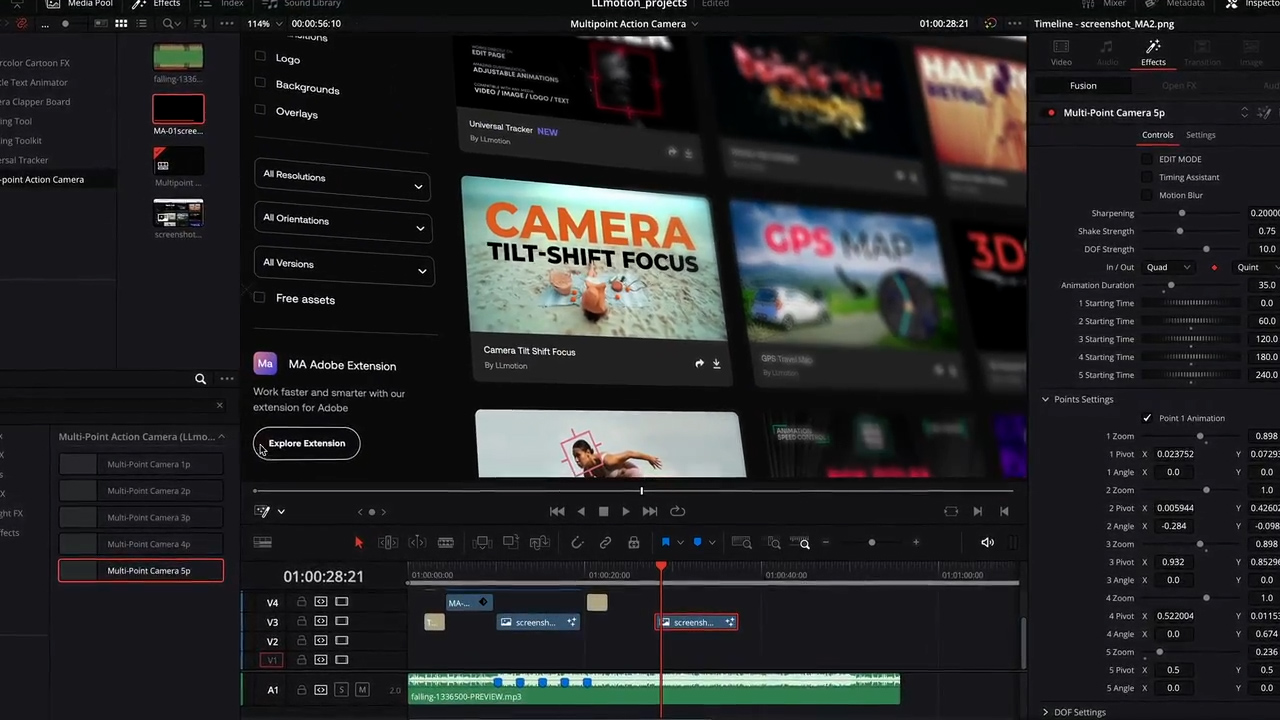The height and width of the screenshot is (720, 1280).
Task: Solo the A1 audio track
Action: [342, 689]
